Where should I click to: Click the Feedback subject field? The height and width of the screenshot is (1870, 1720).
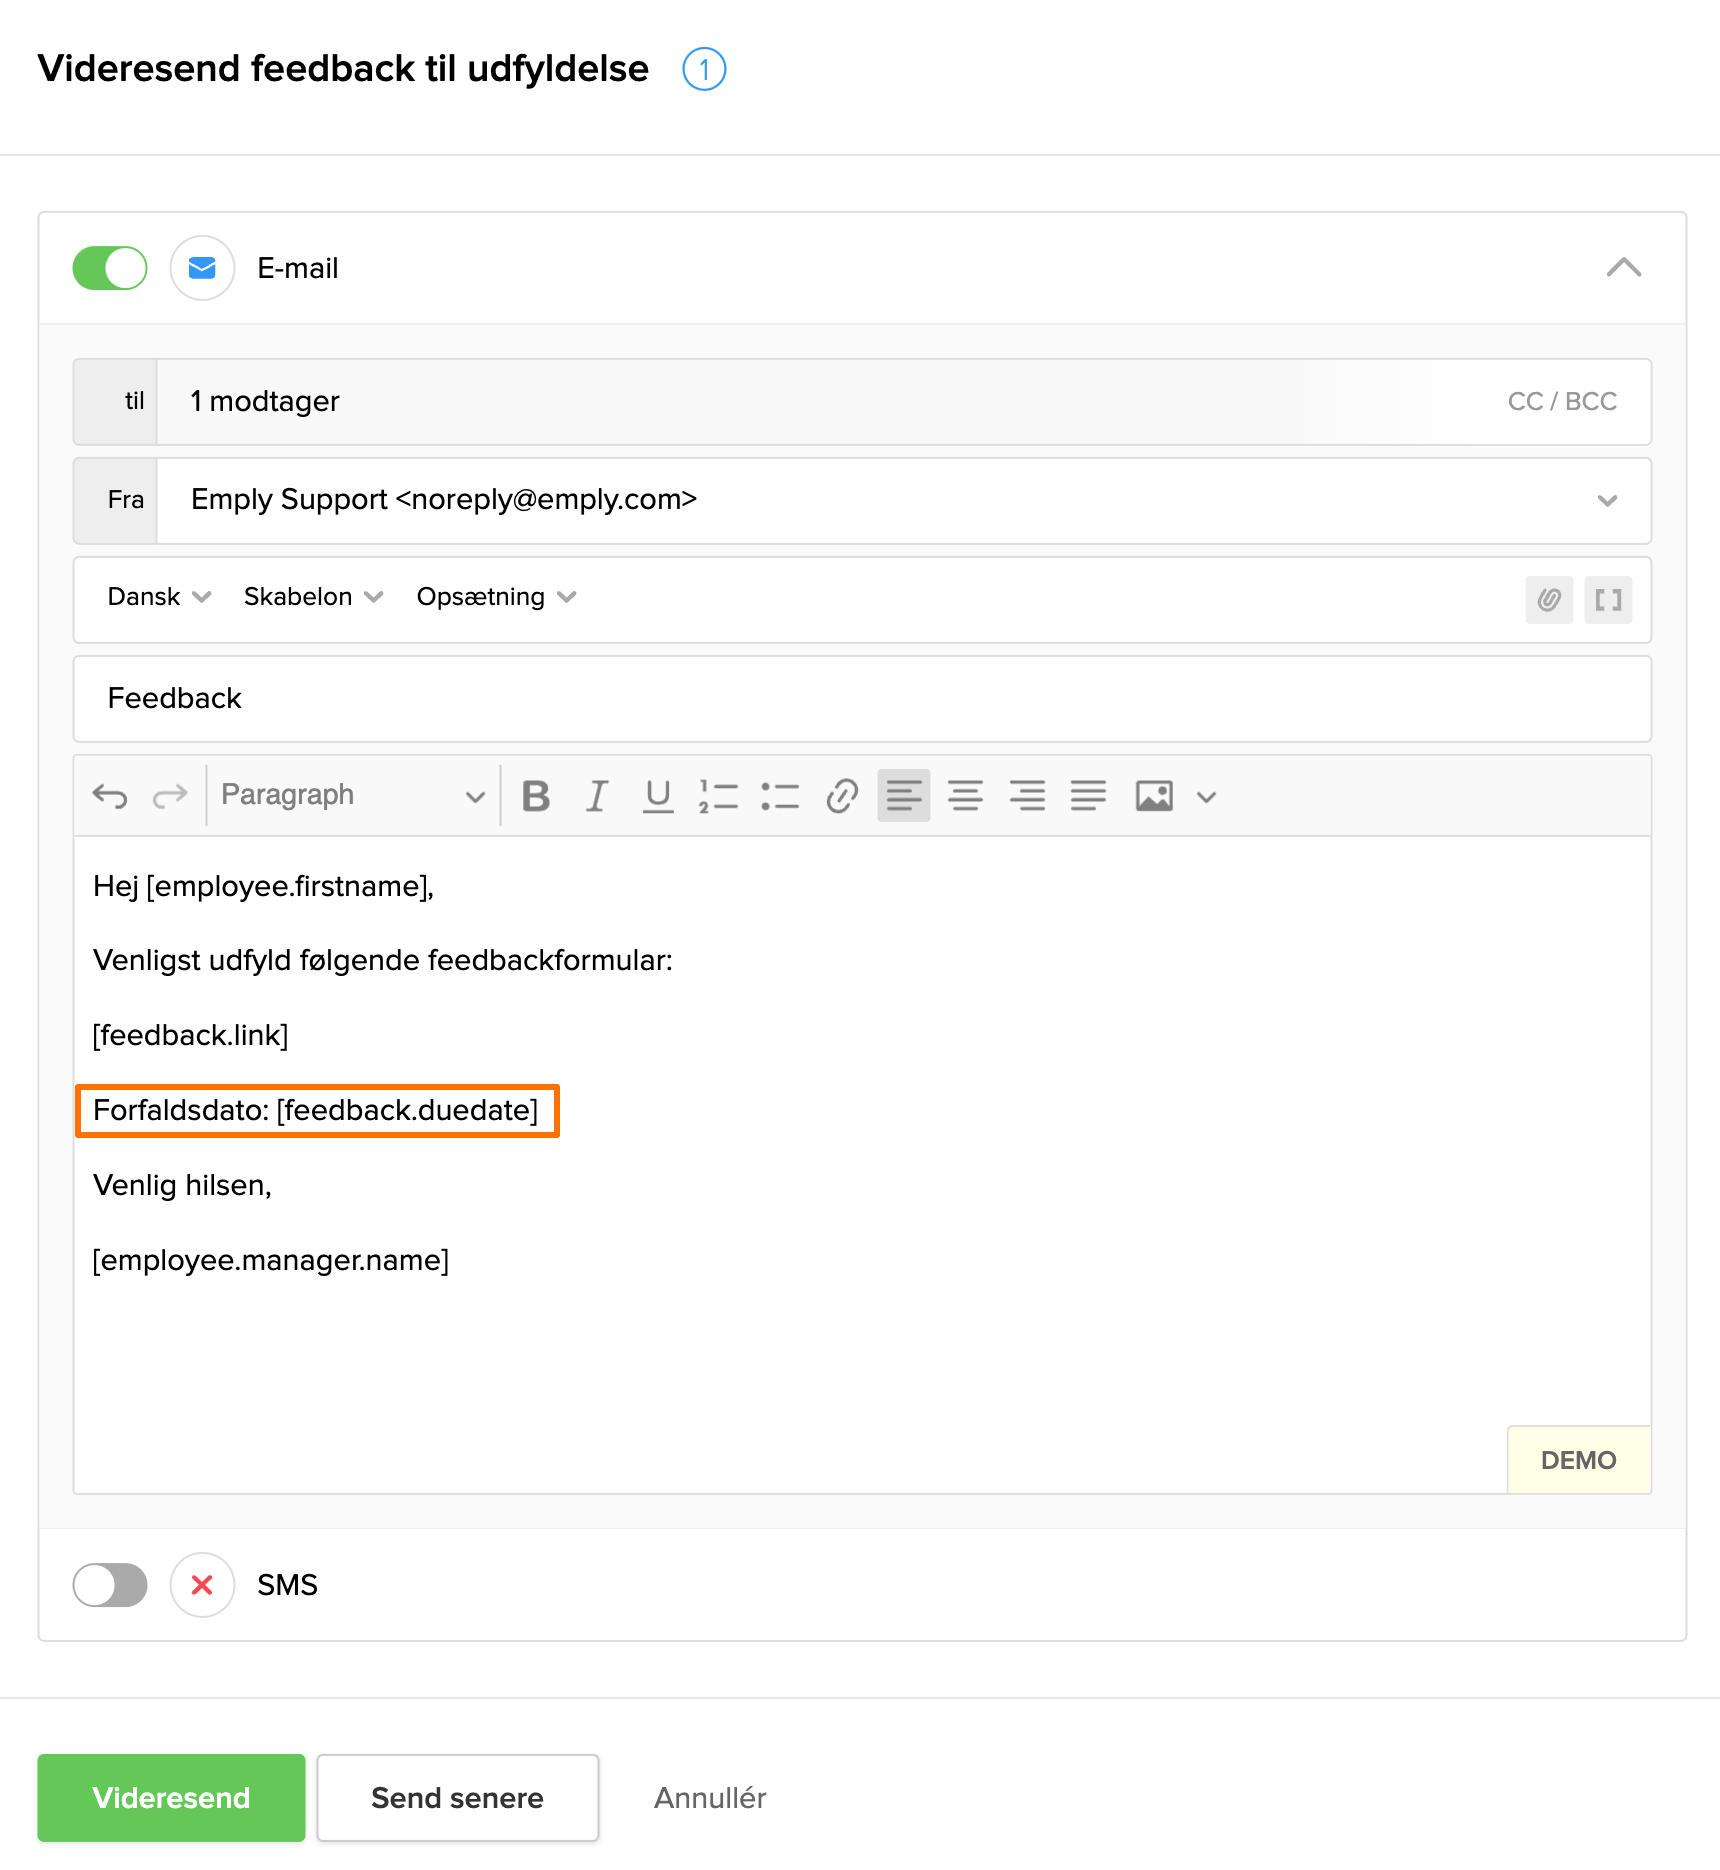click(861, 699)
